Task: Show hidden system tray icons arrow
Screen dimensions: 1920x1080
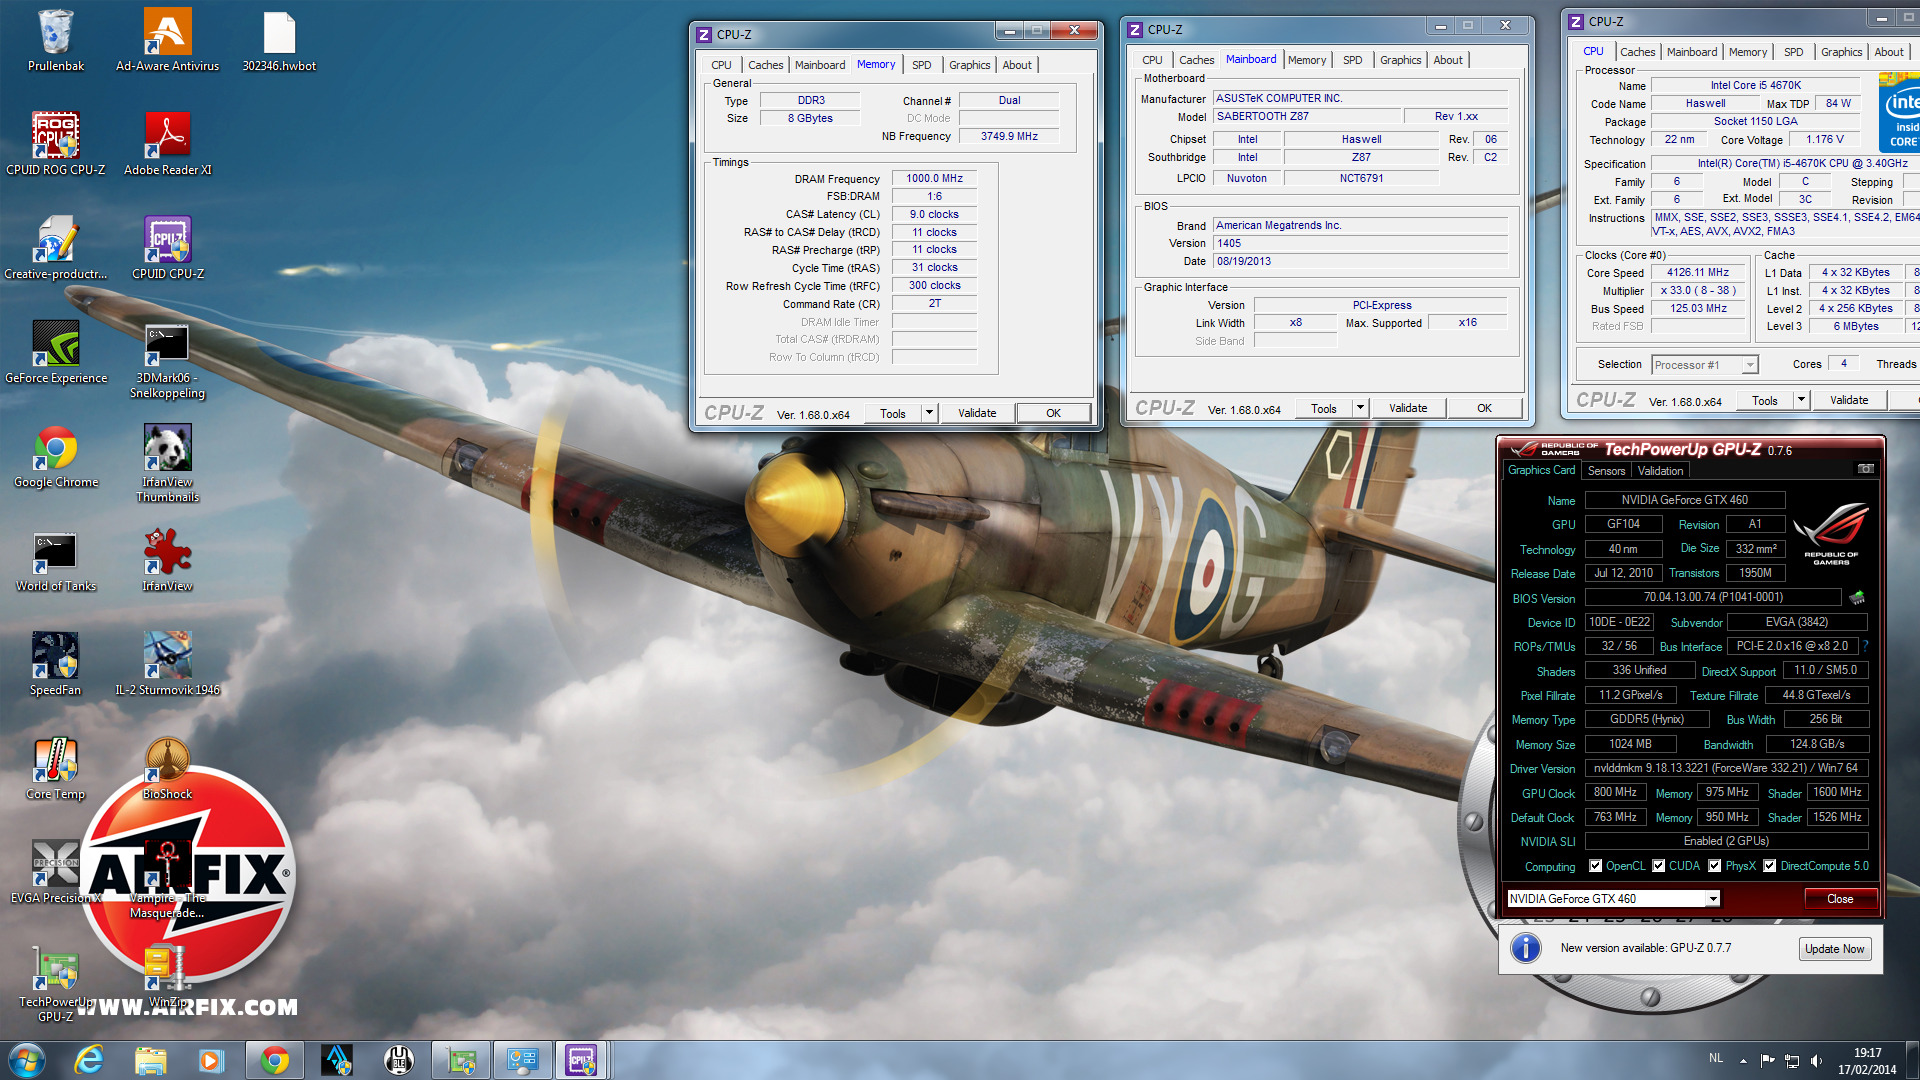Action: (x=1743, y=1061)
